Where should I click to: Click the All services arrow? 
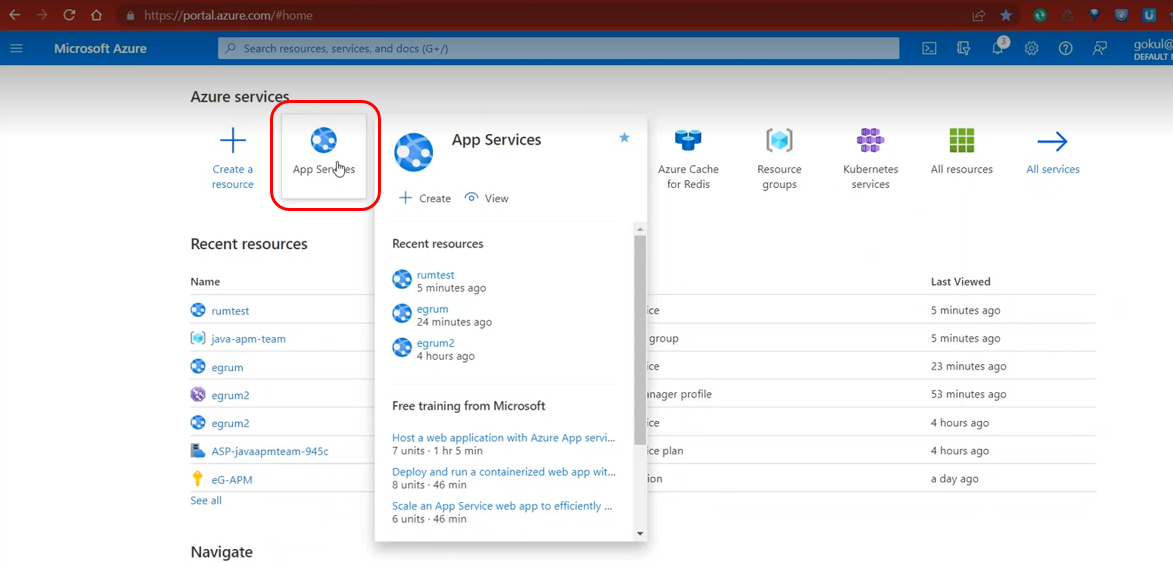[x=1053, y=141]
